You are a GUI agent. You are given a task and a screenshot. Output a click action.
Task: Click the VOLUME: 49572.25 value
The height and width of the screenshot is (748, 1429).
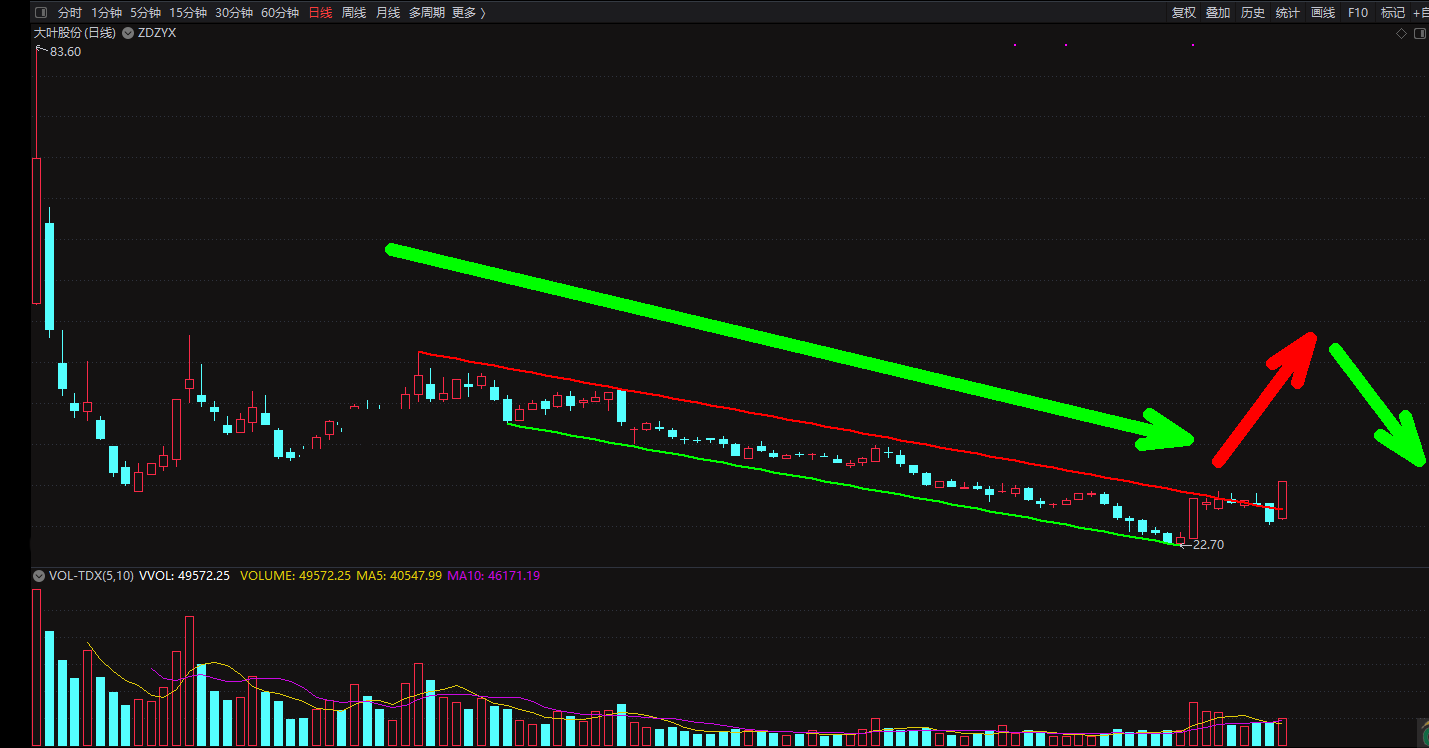296,576
